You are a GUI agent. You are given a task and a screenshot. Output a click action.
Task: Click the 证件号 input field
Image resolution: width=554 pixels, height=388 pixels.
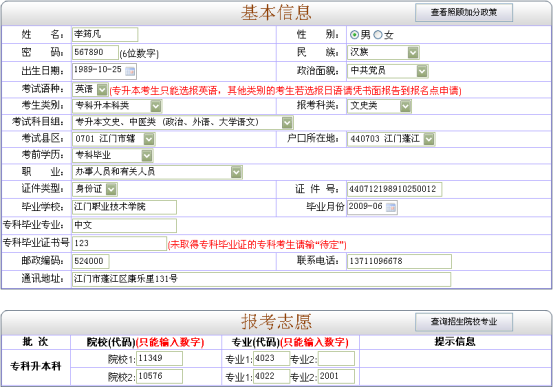(394, 189)
